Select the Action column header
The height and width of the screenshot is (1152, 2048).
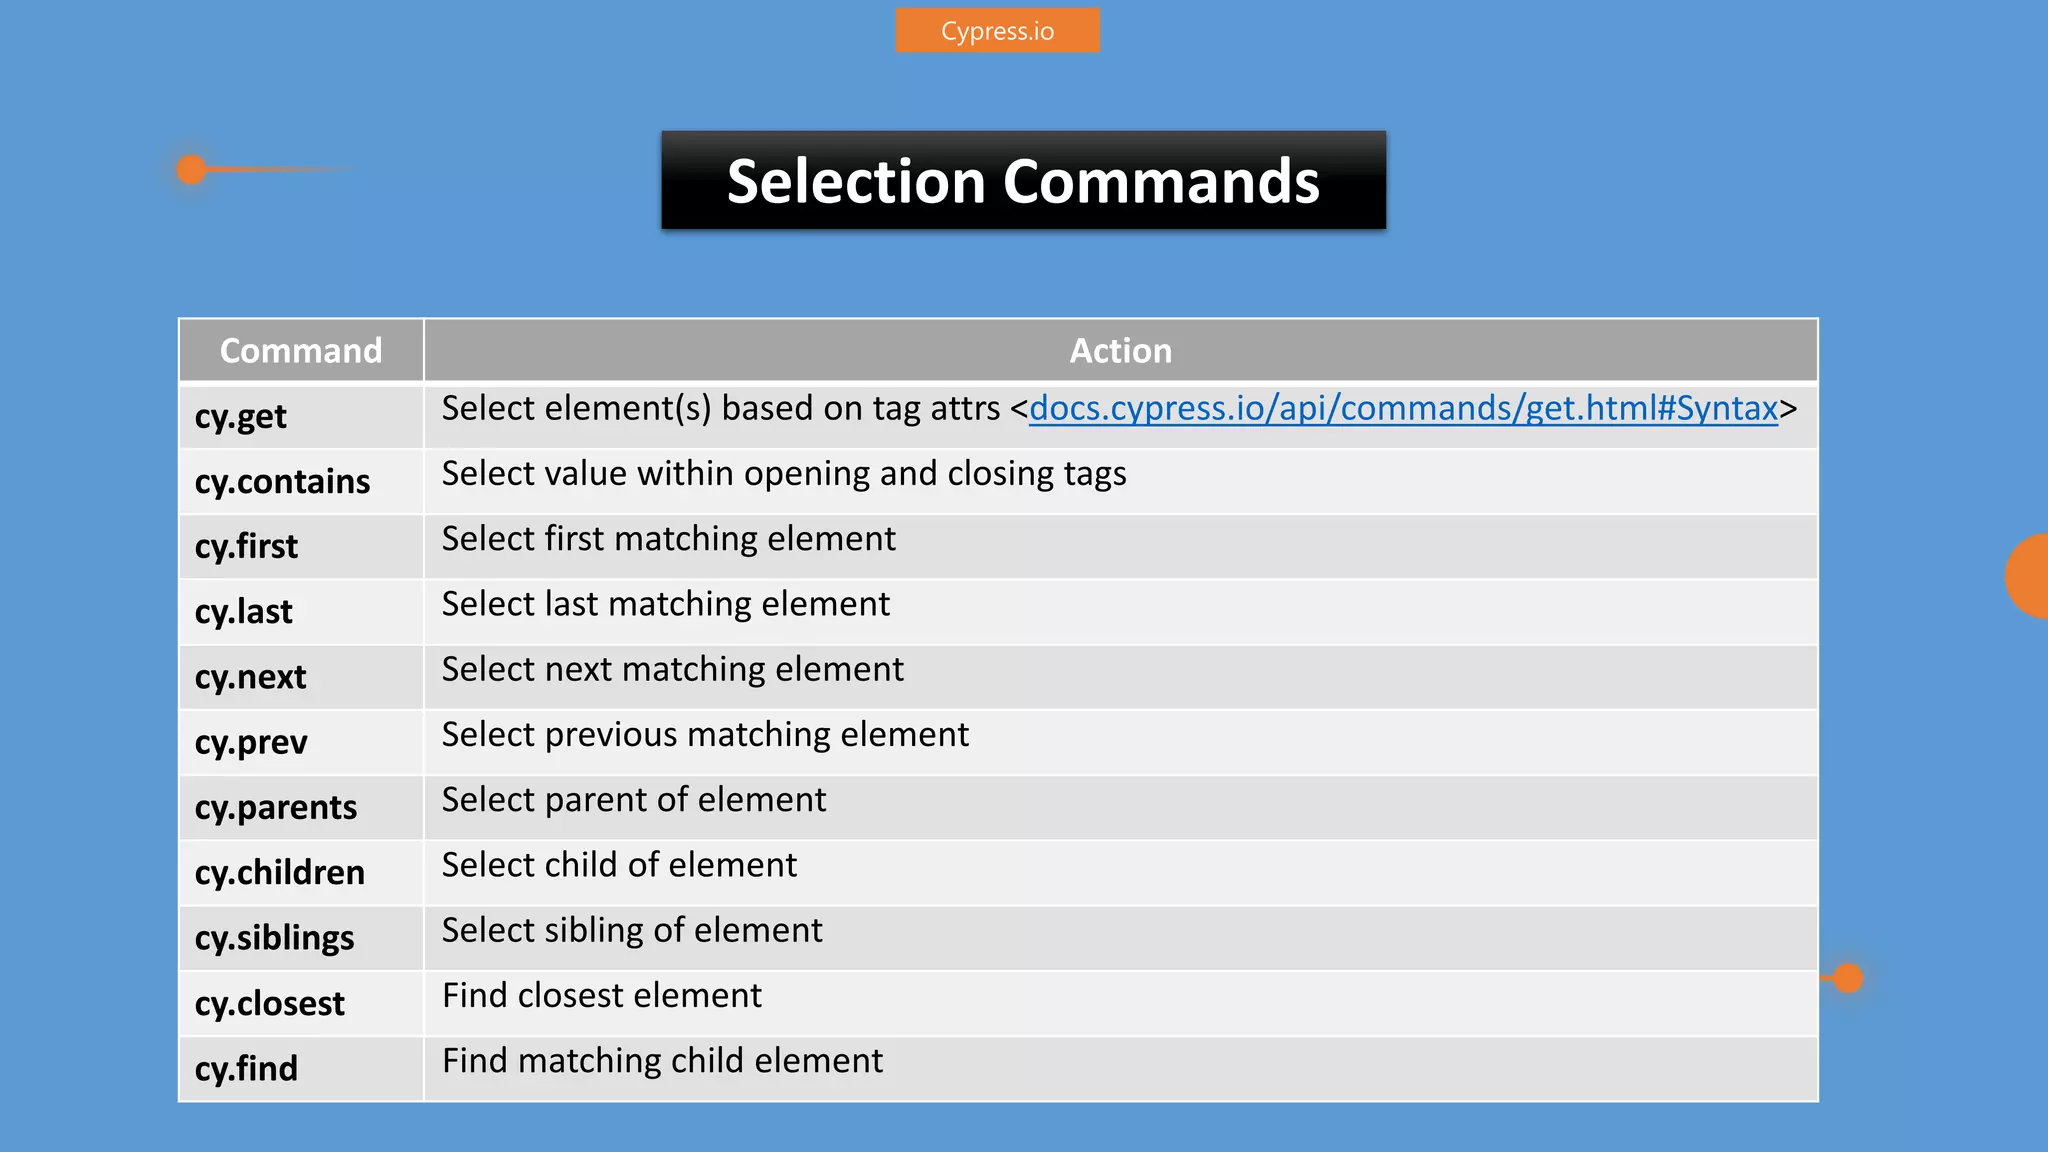(1120, 350)
